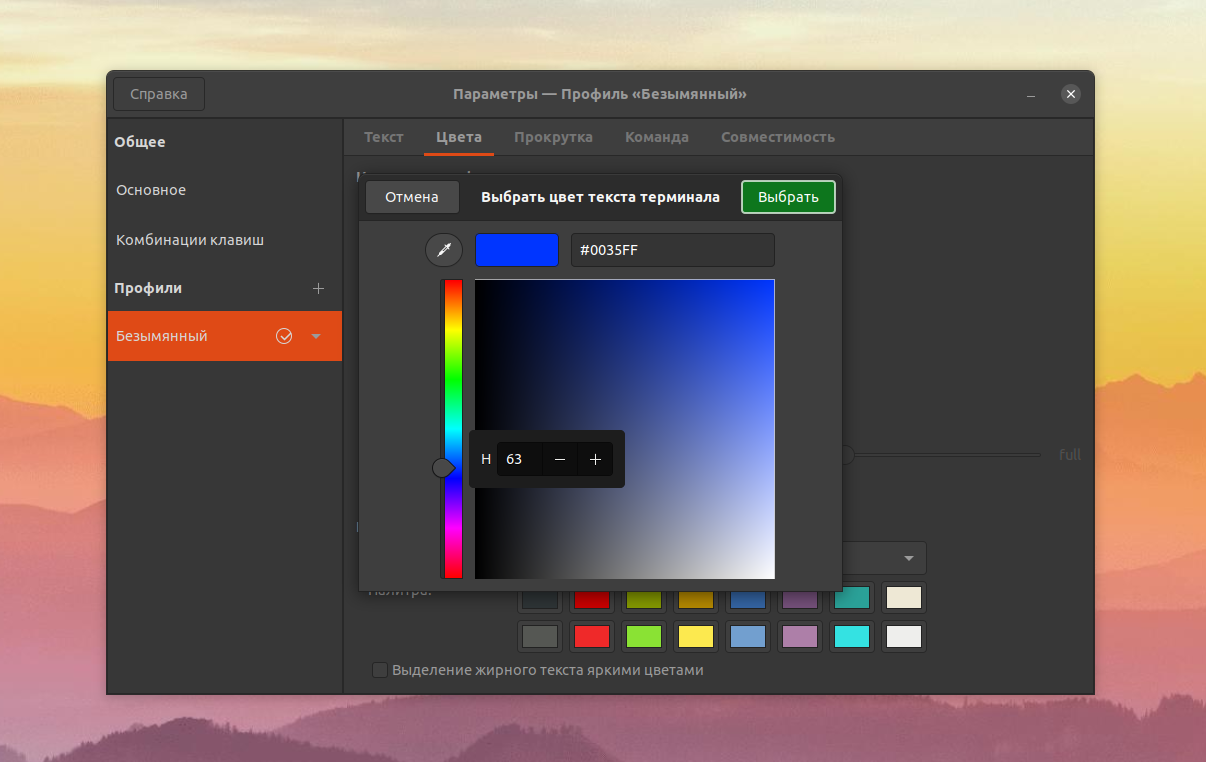Toggle bold text bright colors checkbox
The image size is (1206, 762).
(x=380, y=670)
